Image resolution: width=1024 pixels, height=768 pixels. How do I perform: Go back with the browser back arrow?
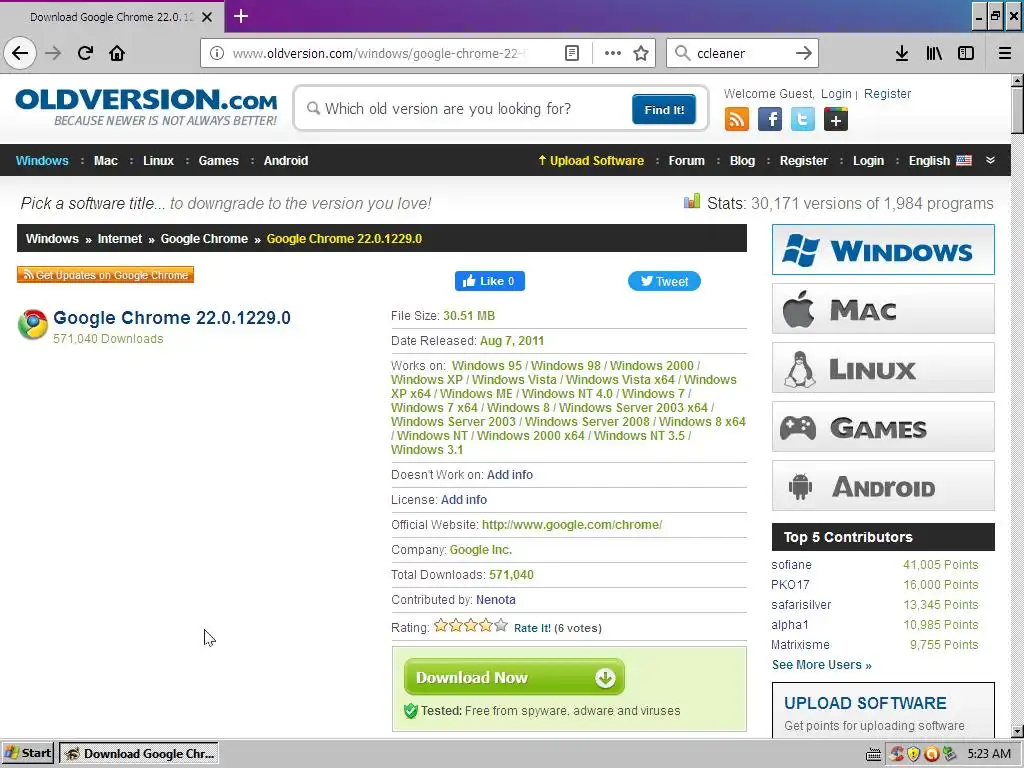point(20,53)
